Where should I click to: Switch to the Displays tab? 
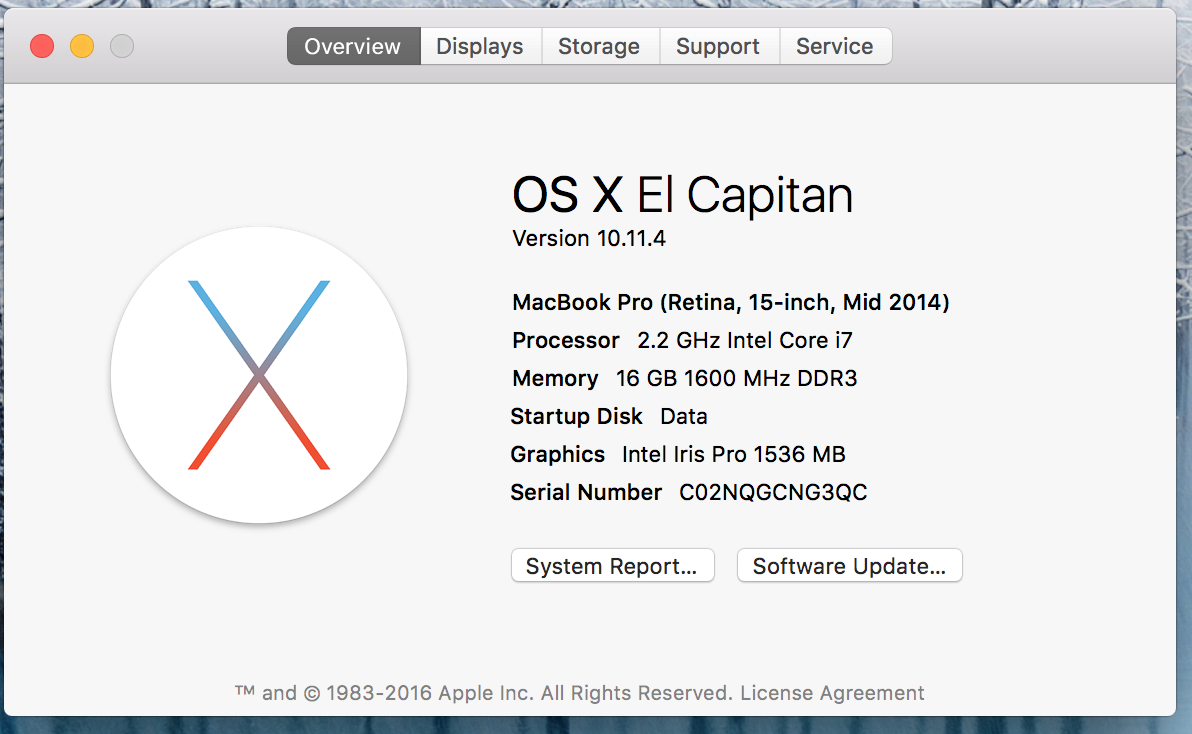coord(480,46)
